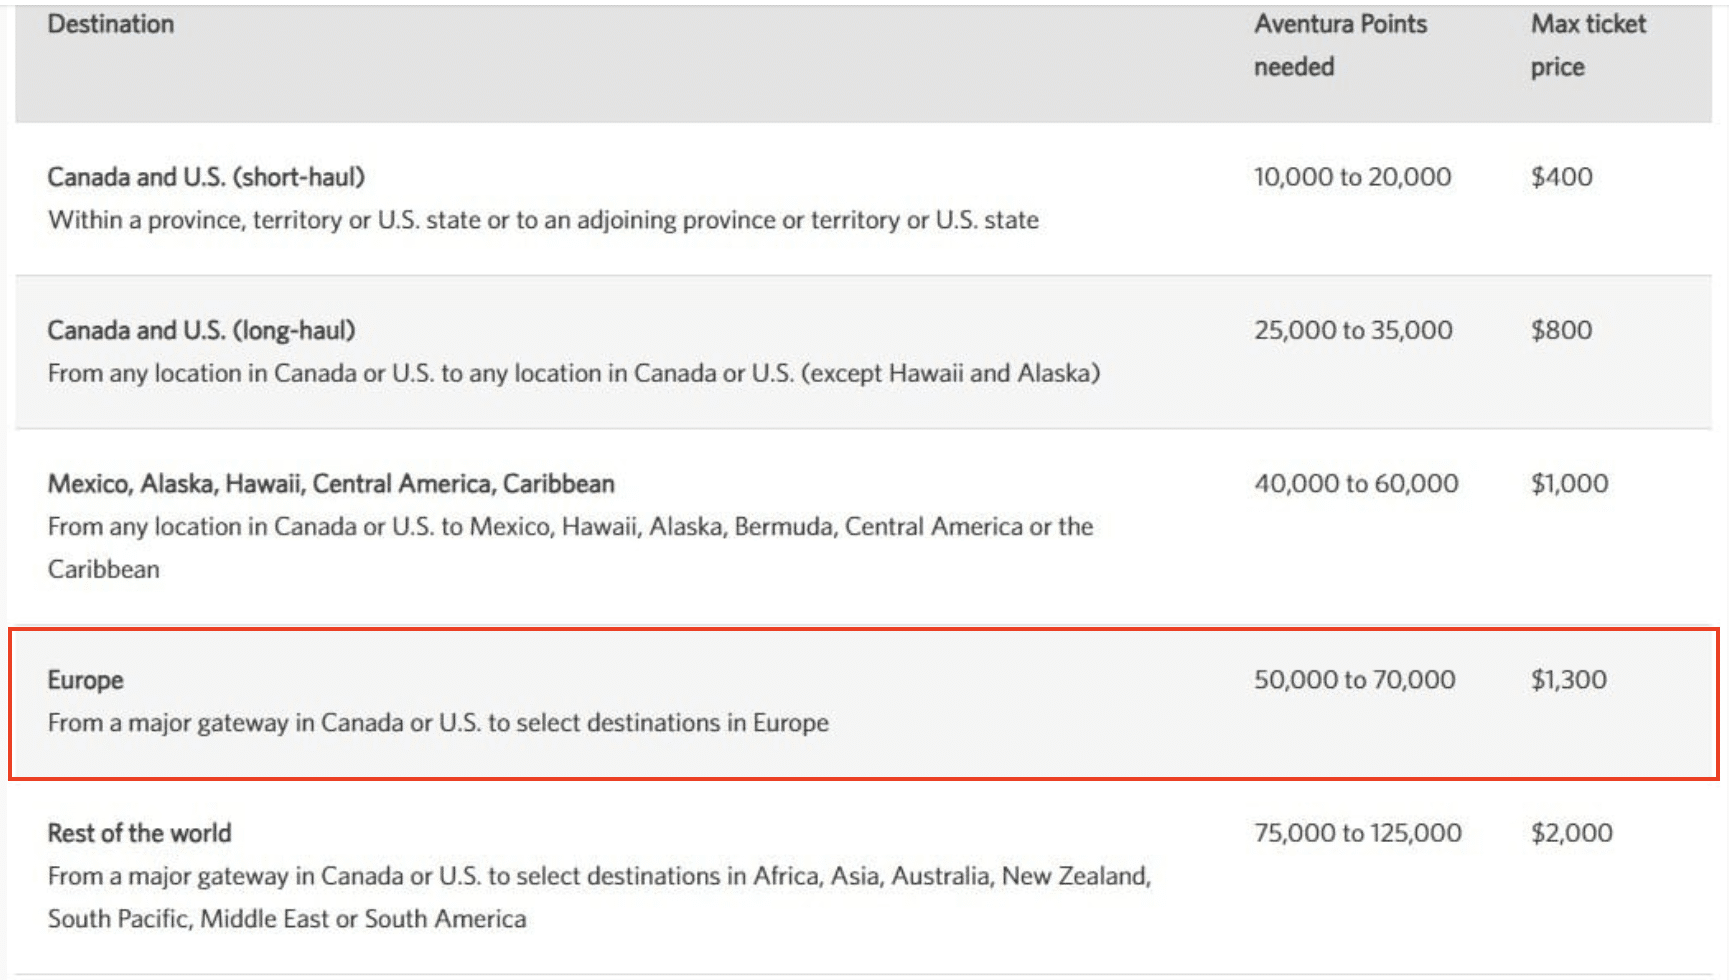
Task: Select the Mexico, Alaska, Hawaii row title
Action: click(331, 484)
